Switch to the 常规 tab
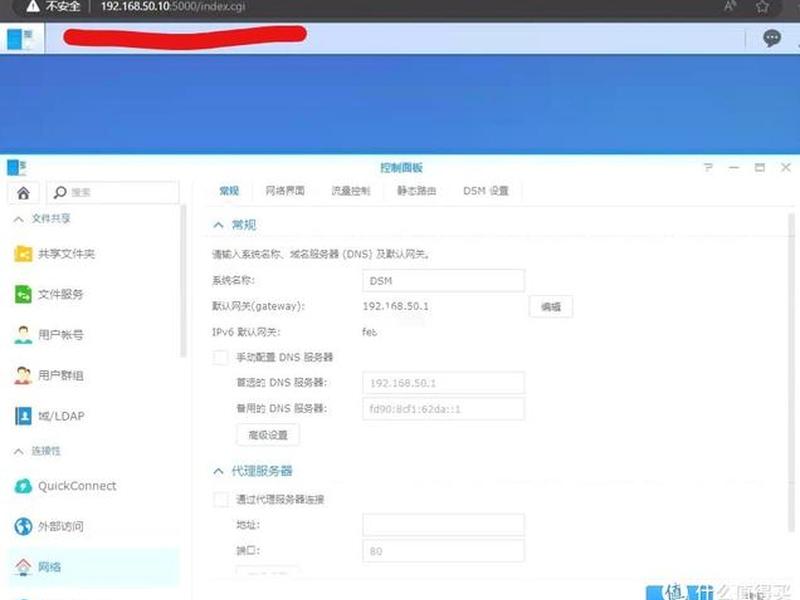The height and width of the screenshot is (600, 800). [x=229, y=191]
